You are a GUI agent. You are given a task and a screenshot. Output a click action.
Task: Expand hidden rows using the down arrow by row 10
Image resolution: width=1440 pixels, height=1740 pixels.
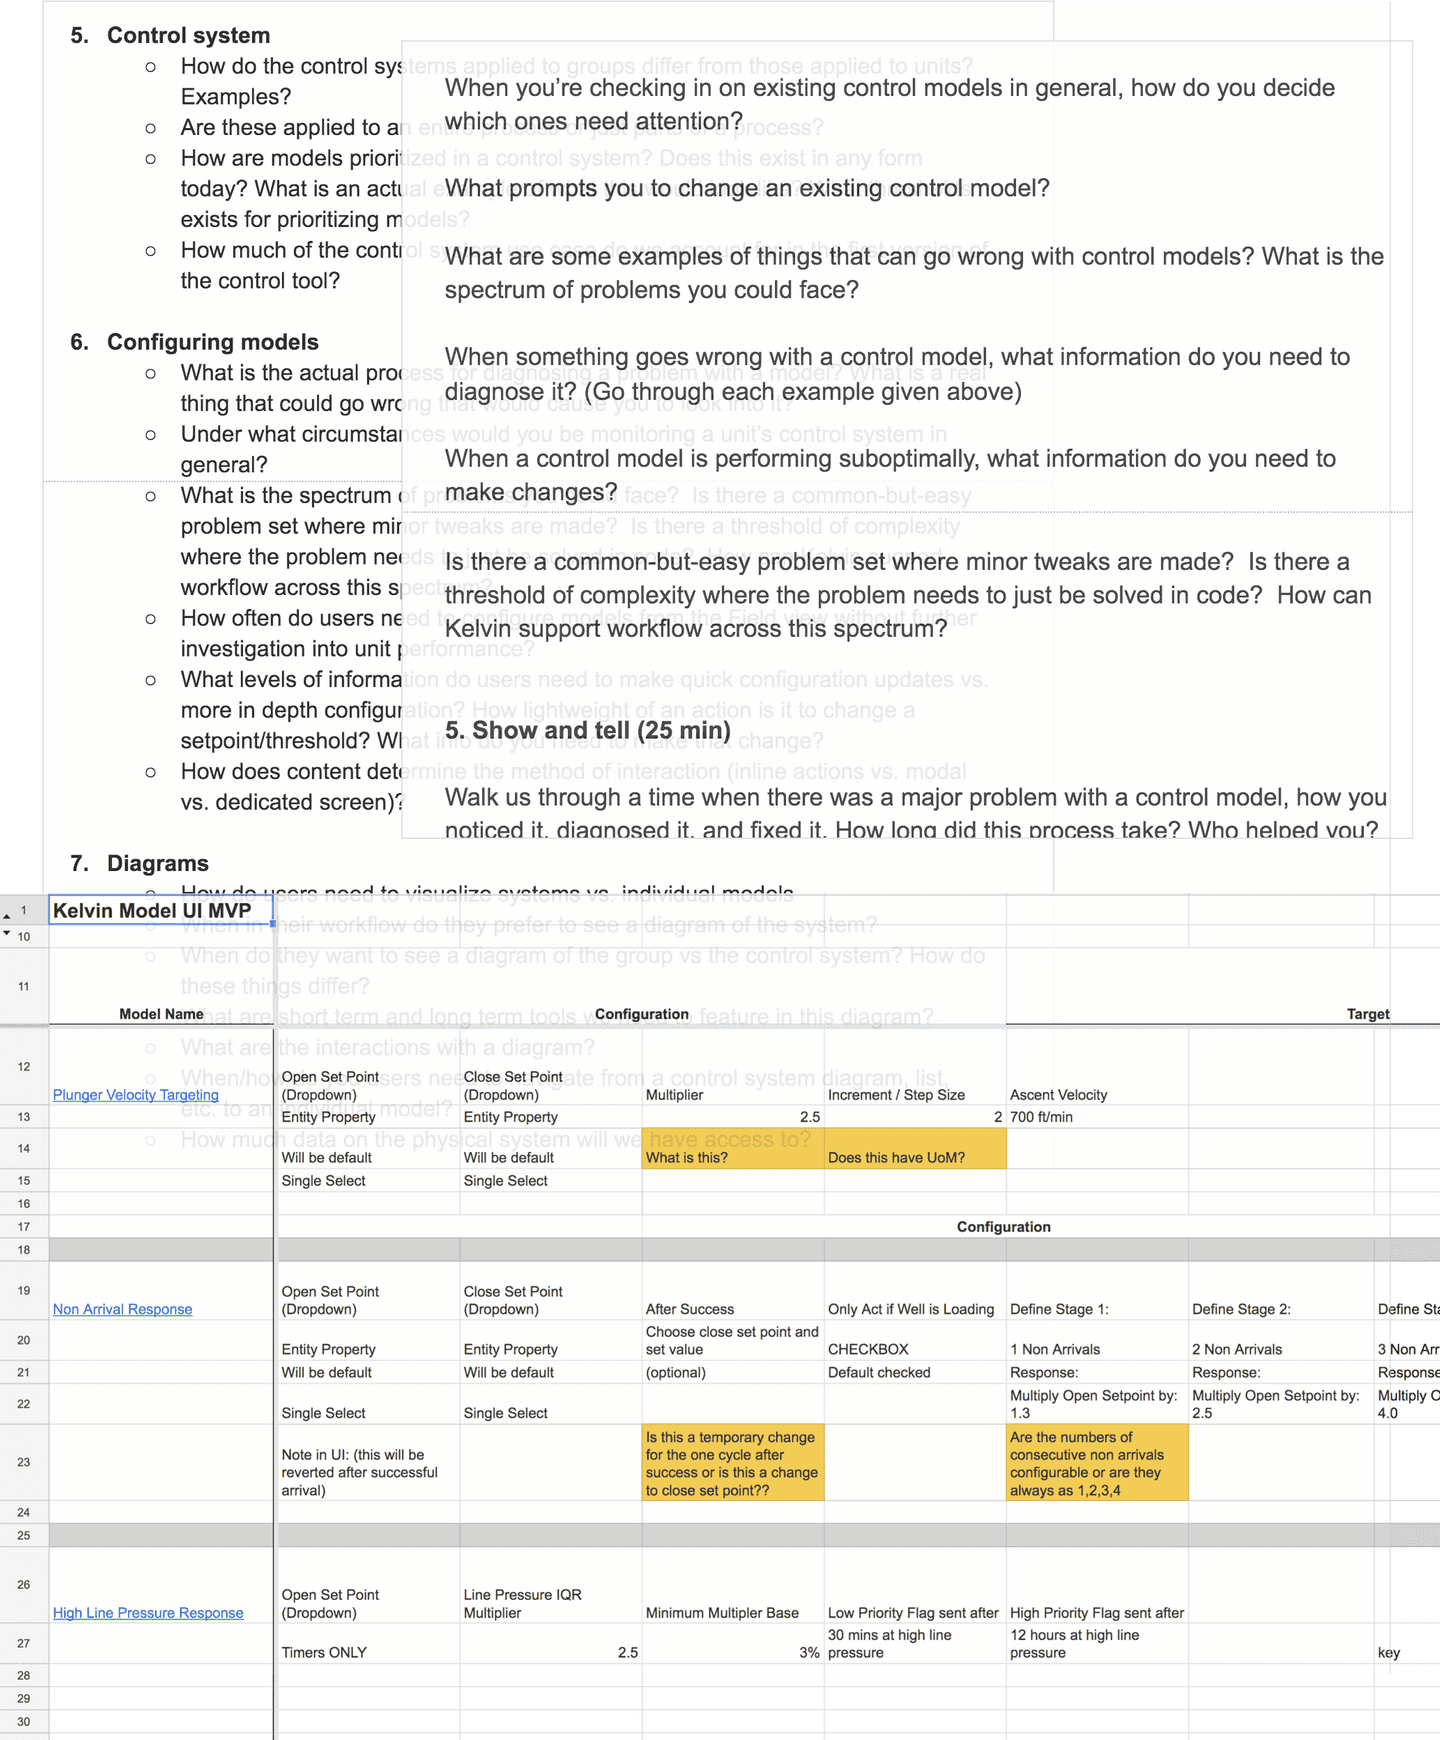click(x=7, y=933)
